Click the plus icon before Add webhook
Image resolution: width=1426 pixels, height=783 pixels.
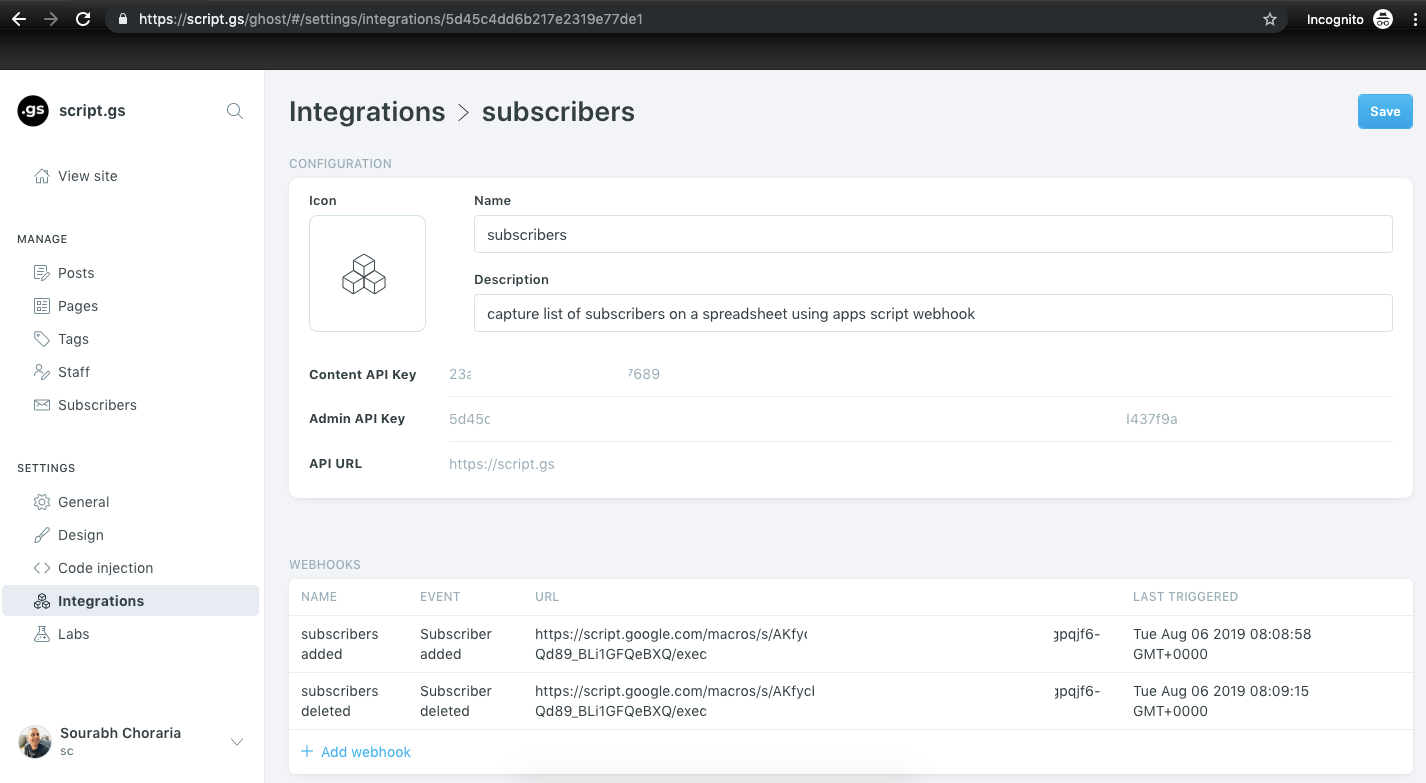[307, 751]
